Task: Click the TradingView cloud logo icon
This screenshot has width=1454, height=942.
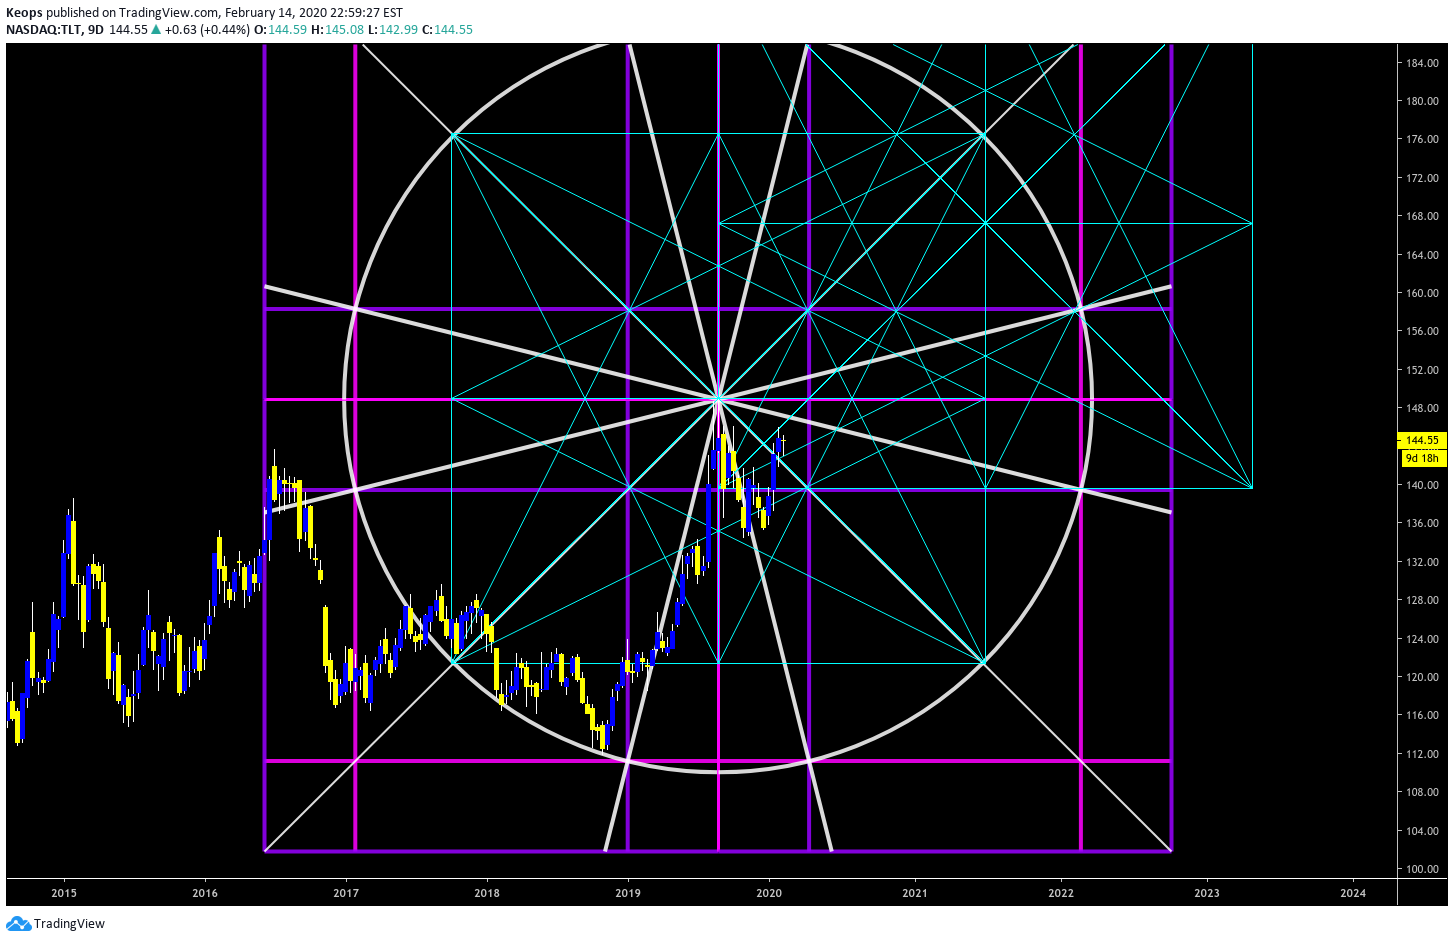Action: (x=18, y=924)
